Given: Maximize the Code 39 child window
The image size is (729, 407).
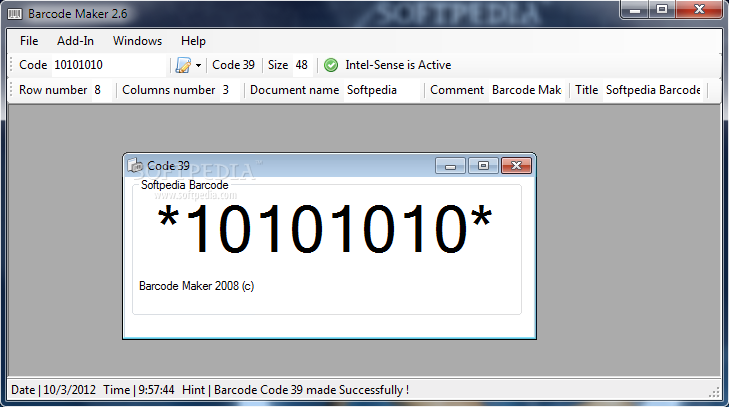Looking at the screenshot, I should (483, 166).
